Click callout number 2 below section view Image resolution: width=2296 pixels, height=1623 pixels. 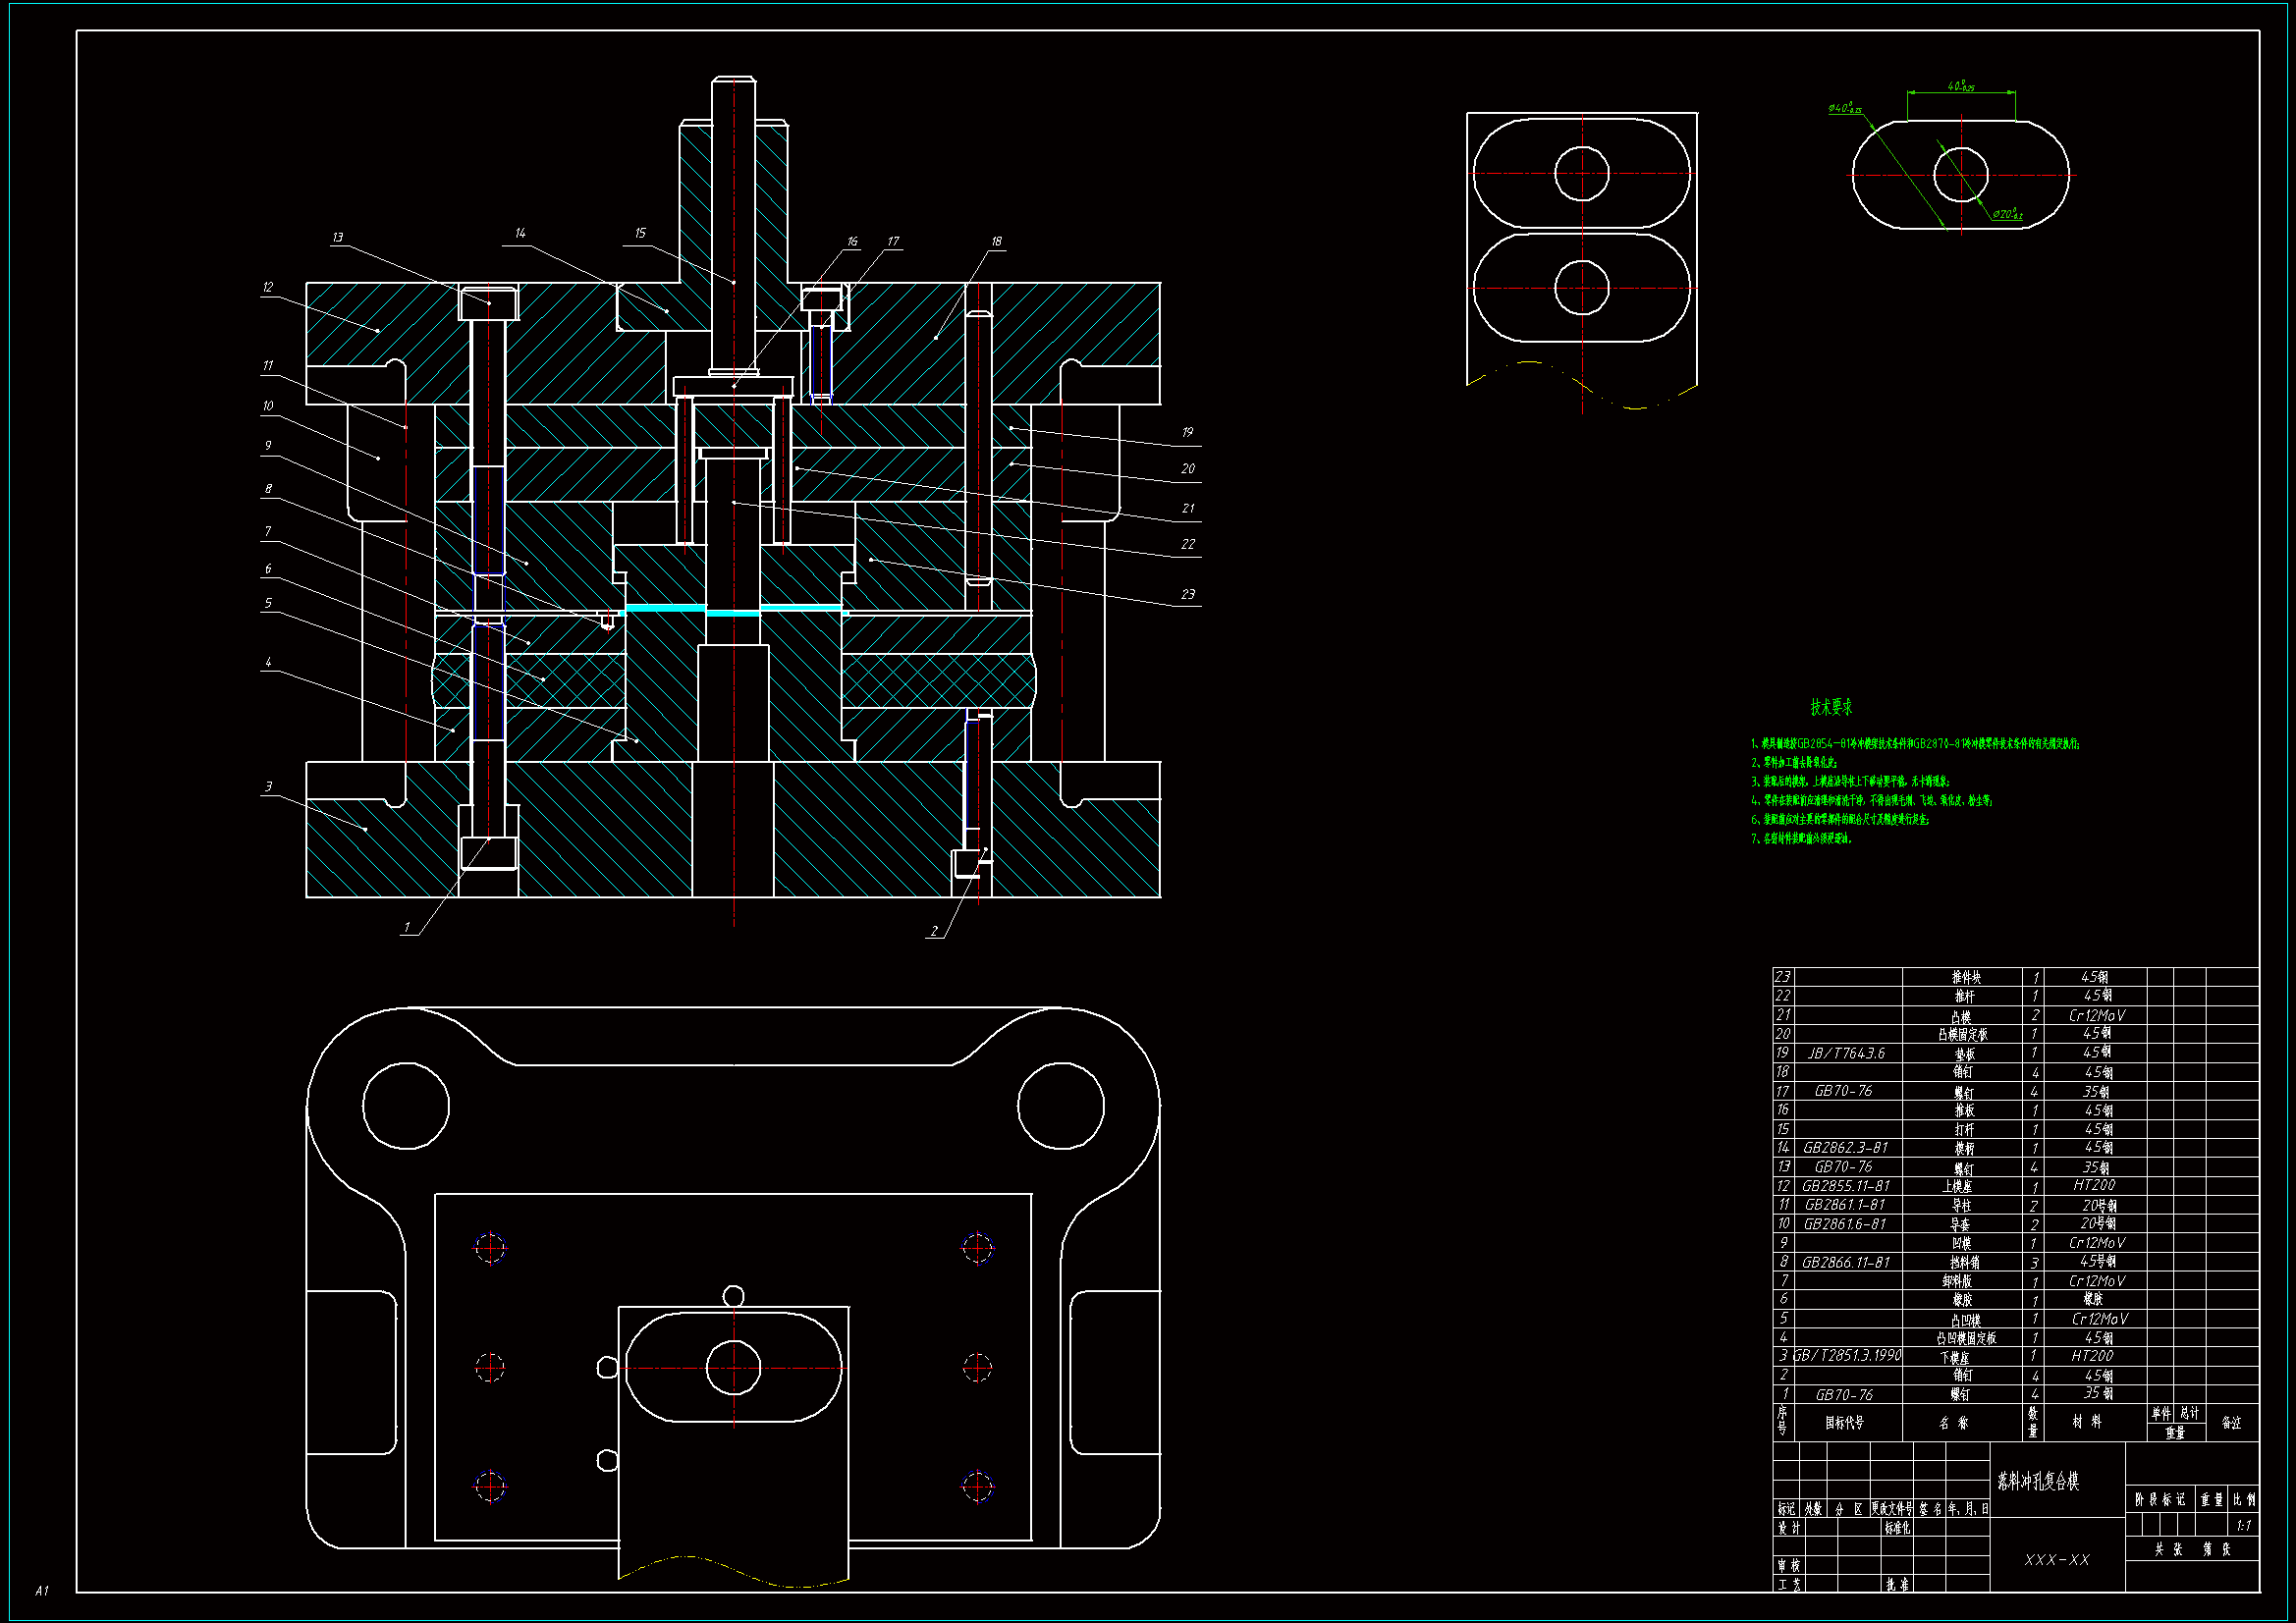pos(935,931)
